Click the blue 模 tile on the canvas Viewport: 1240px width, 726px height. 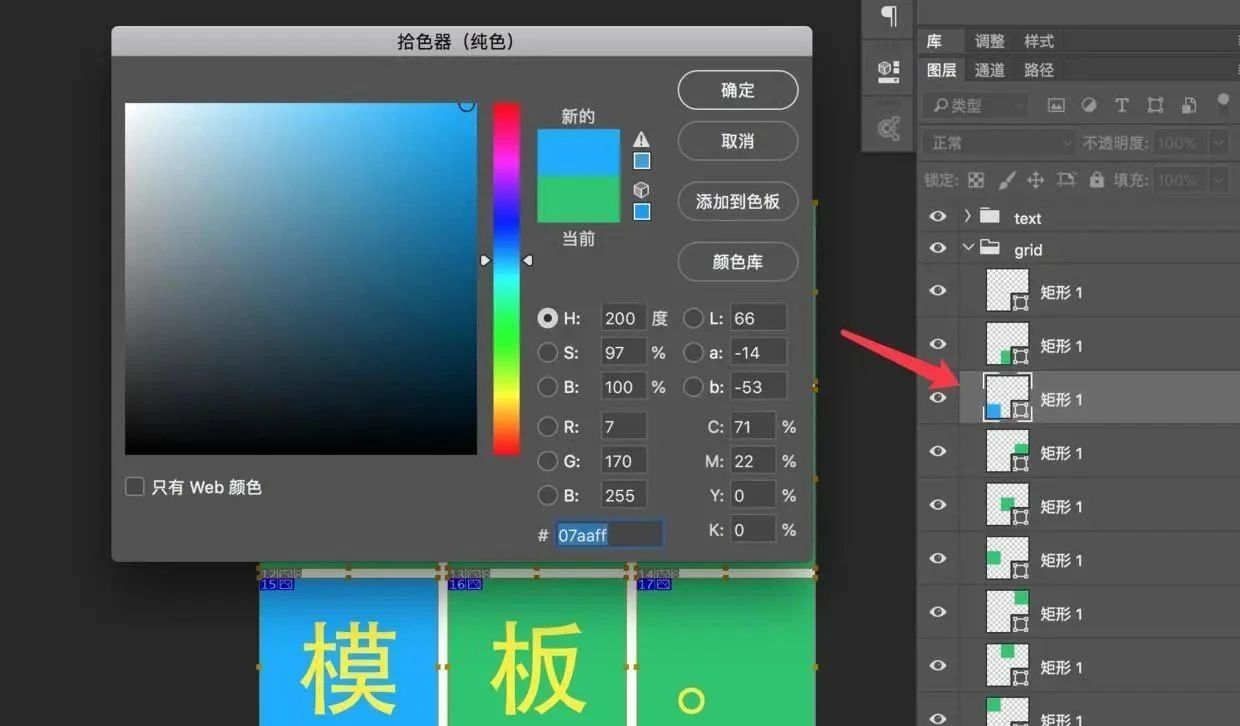pos(348,652)
